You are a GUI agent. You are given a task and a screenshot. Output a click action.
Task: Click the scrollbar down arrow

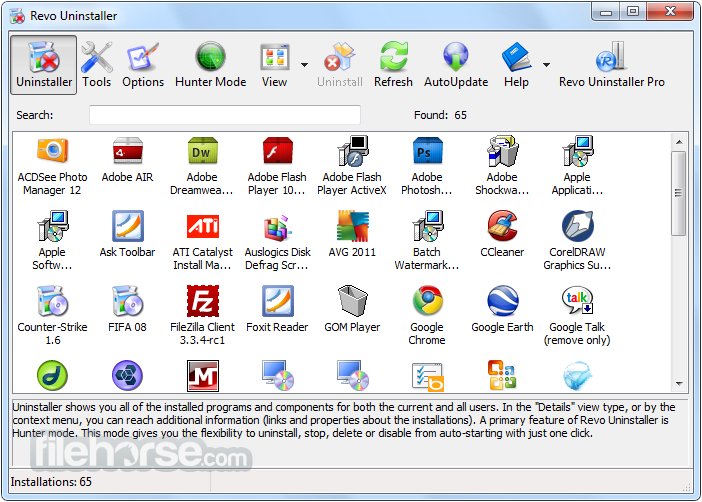(x=679, y=384)
